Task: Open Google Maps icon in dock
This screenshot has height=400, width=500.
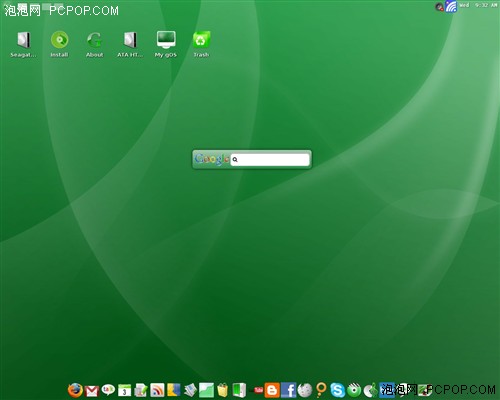Action: [x=173, y=390]
